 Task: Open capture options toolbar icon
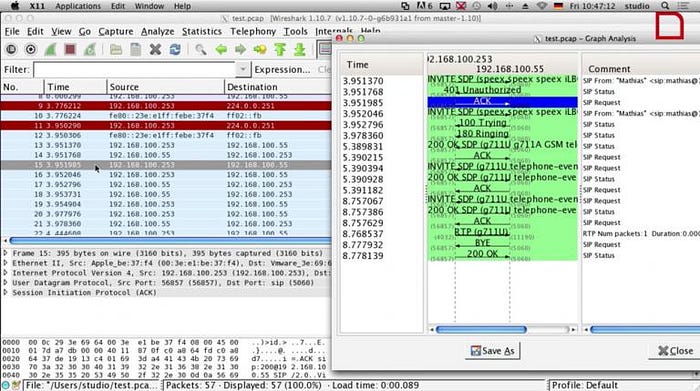pos(31,49)
